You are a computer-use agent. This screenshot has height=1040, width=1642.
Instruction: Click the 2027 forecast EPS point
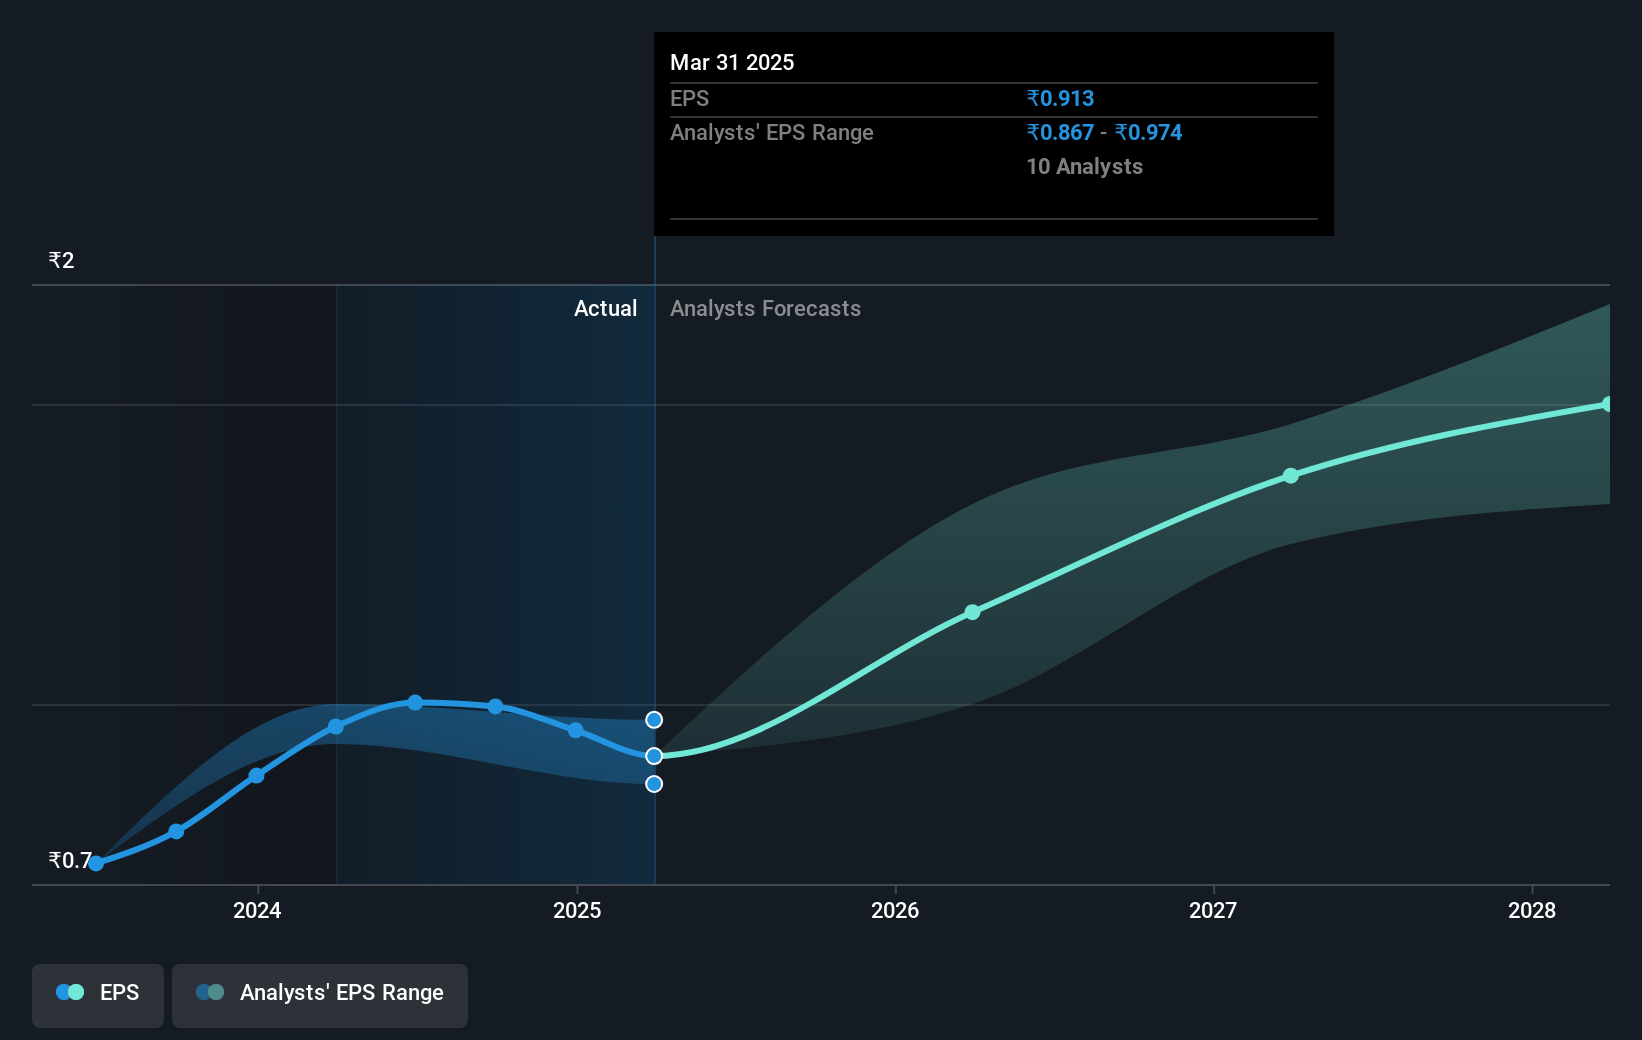[x=1291, y=476]
